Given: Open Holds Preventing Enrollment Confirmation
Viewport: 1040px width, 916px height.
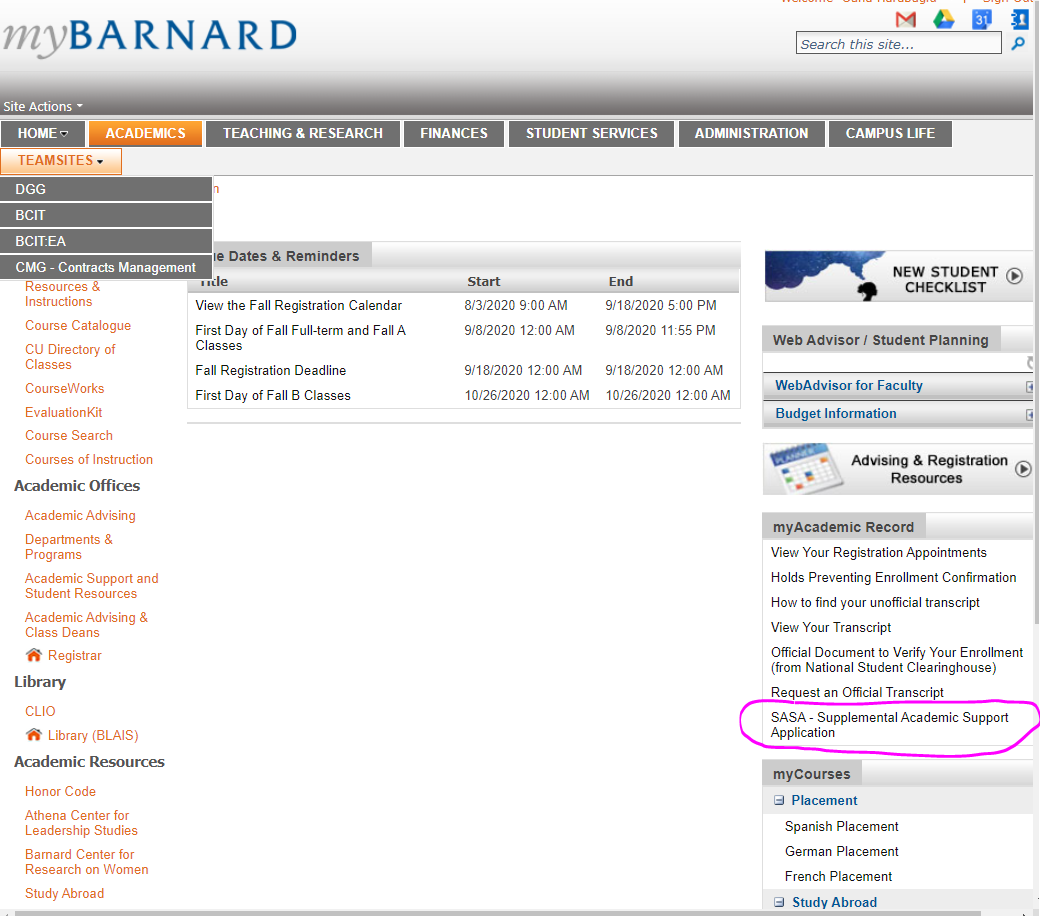Looking at the screenshot, I should click(893, 578).
